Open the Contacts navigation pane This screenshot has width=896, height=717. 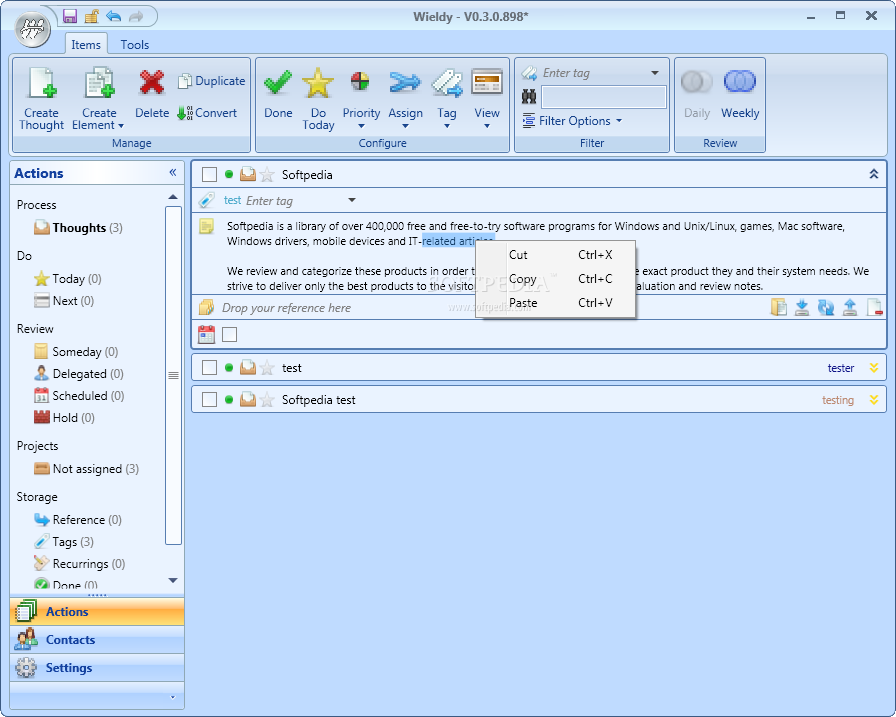pos(97,639)
